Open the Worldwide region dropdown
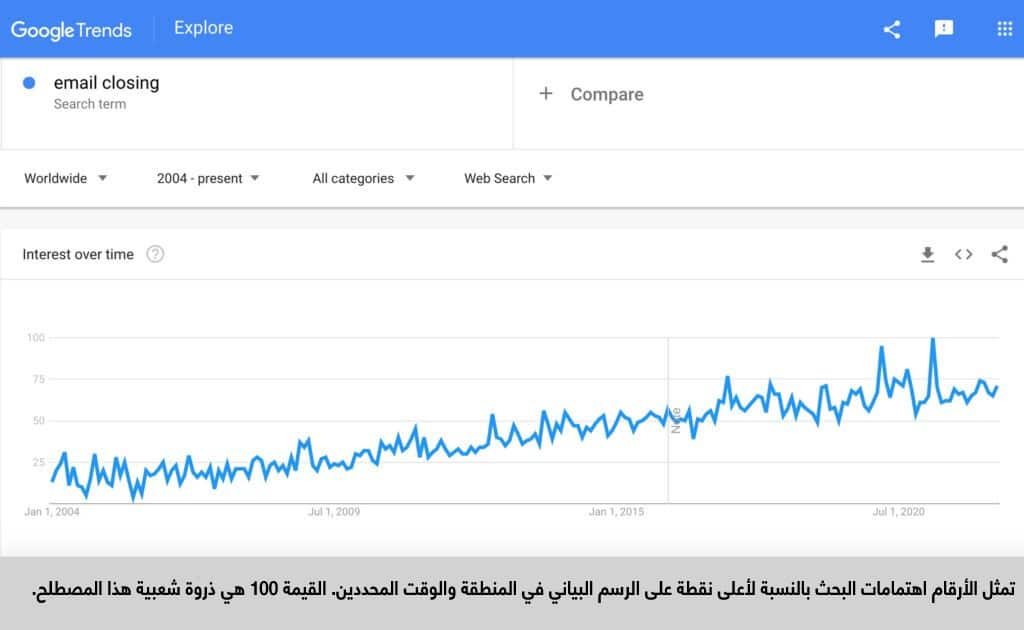1024x630 pixels. point(66,178)
